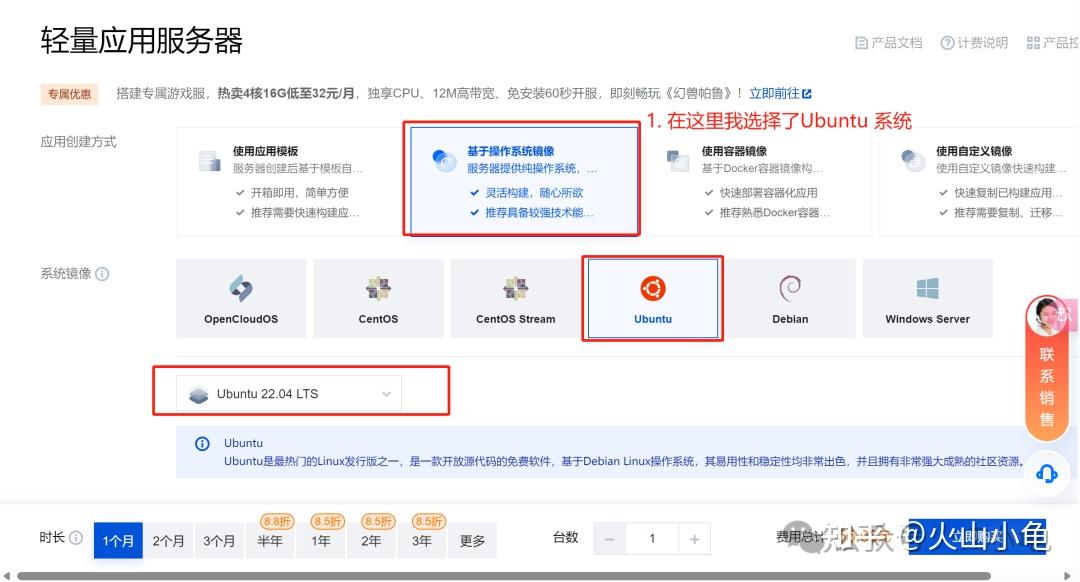Select the 使用应用模板 creation method card
Screen dimensions: 1080x582
click(x=288, y=182)
